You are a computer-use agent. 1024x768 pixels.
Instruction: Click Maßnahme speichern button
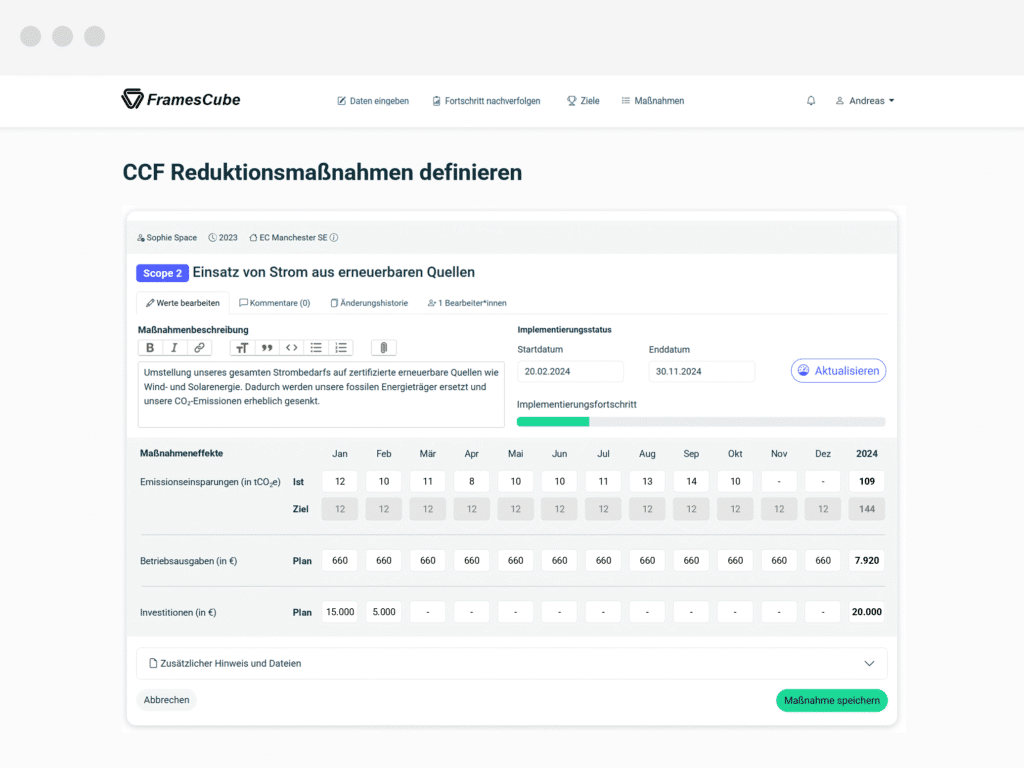point(831,700)
